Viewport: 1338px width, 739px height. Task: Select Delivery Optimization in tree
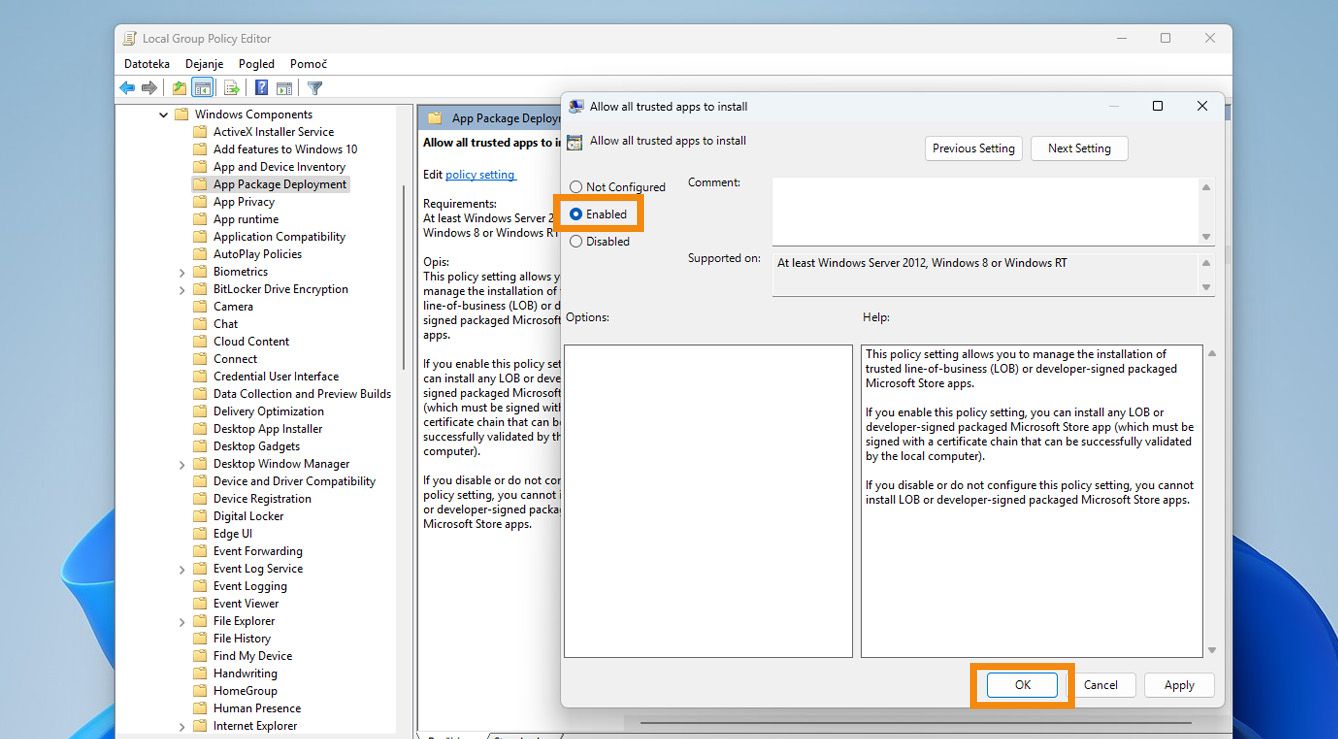click(x=268, y=411)
